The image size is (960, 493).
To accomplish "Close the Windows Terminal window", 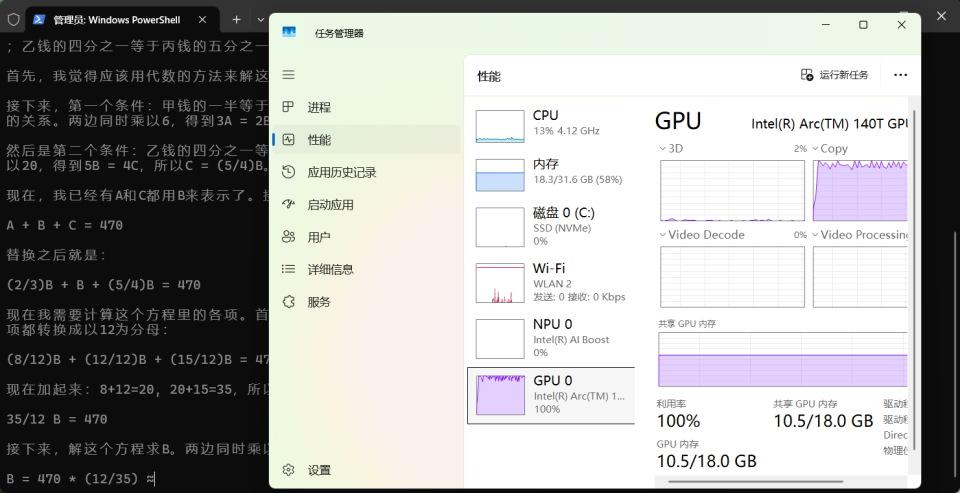I will point(941,16).
